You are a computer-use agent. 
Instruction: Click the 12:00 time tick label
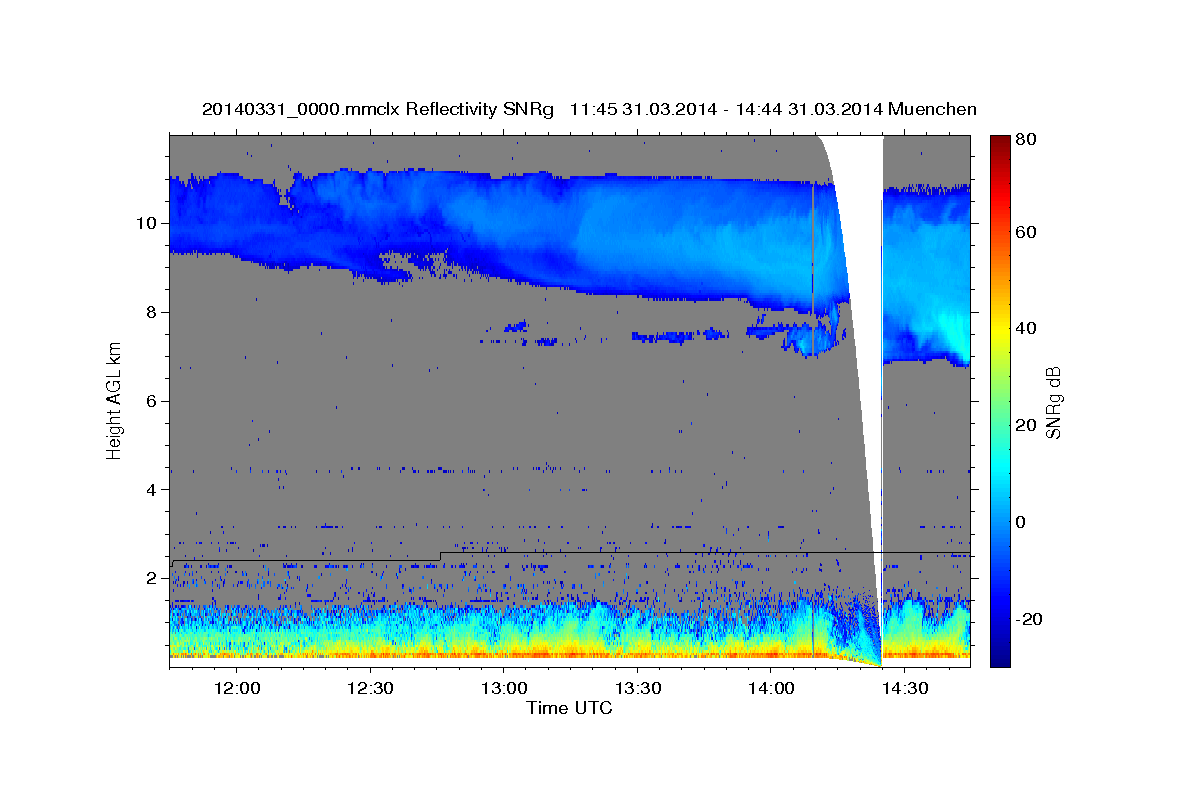click(237, 688)
